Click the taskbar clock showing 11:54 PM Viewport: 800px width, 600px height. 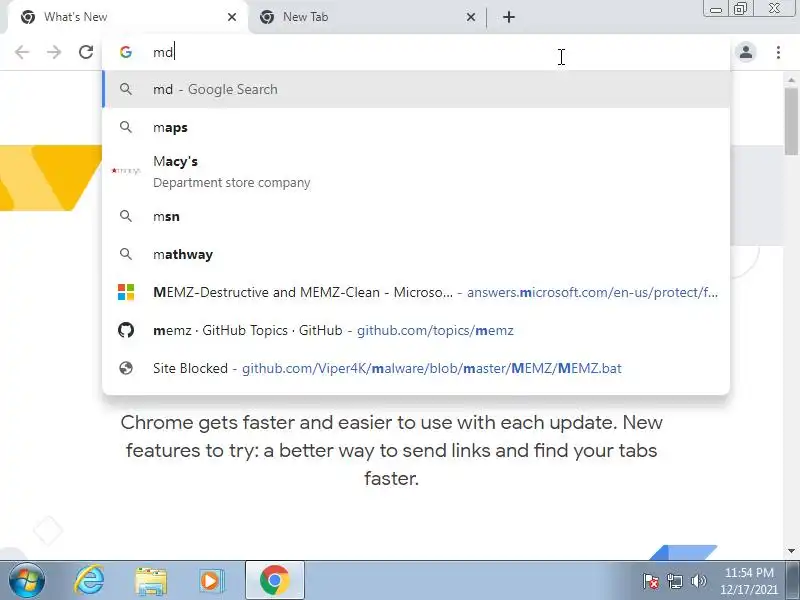[749, 581]
